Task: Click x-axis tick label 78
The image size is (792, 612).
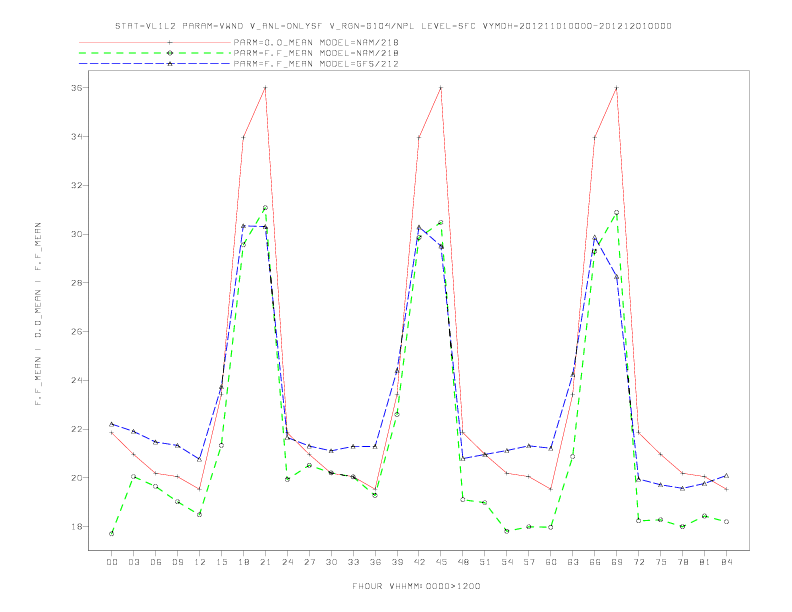Action: click(x=683, y=562)
